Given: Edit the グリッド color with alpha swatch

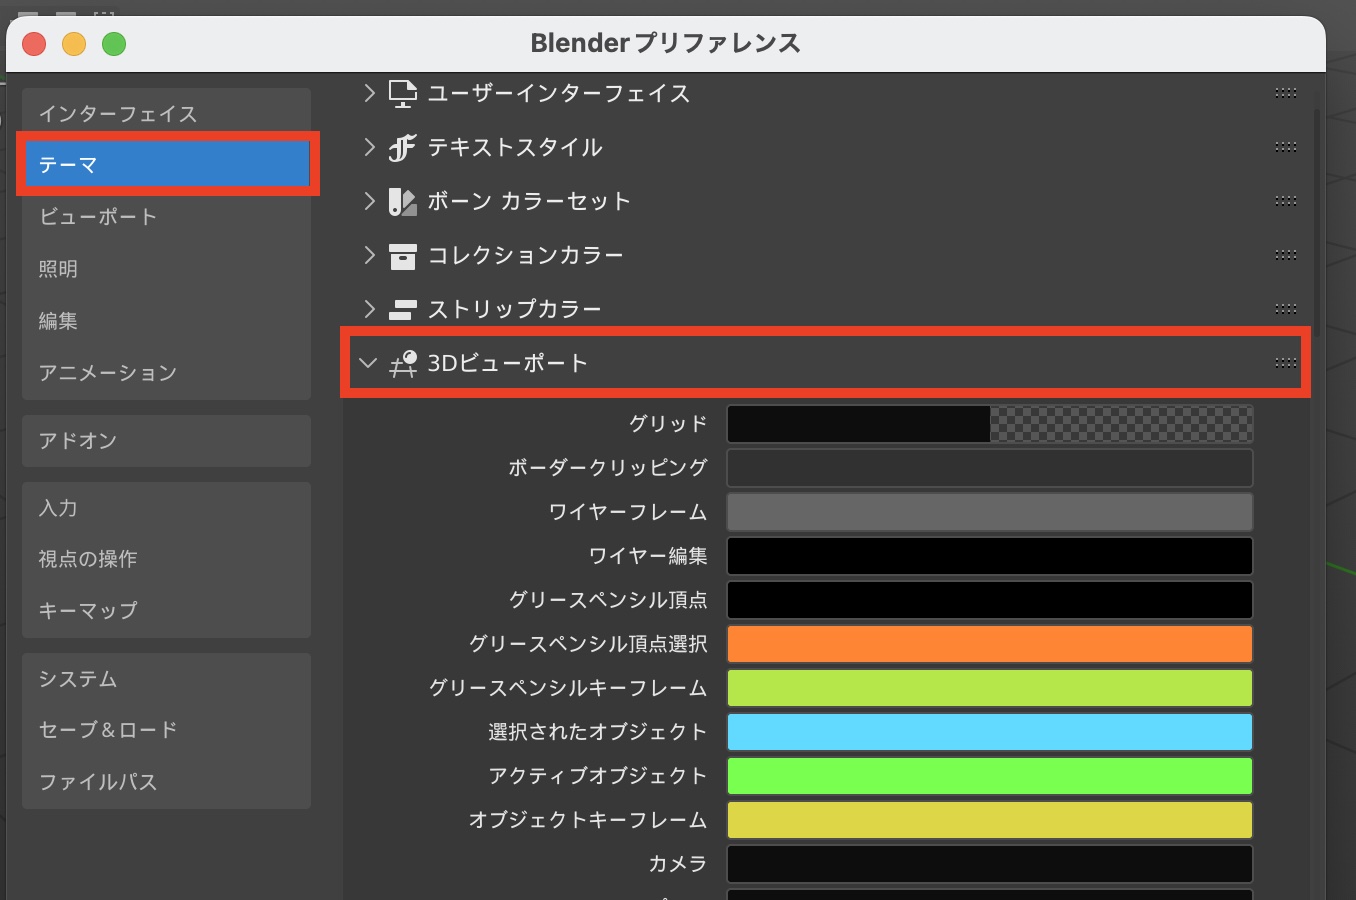Looking at the screenshot, I should pos(989,424).
